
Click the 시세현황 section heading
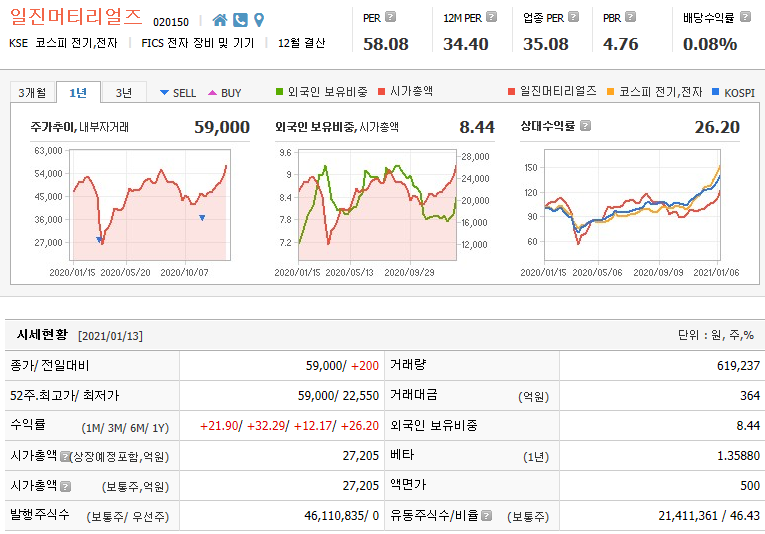coord(42,335)
